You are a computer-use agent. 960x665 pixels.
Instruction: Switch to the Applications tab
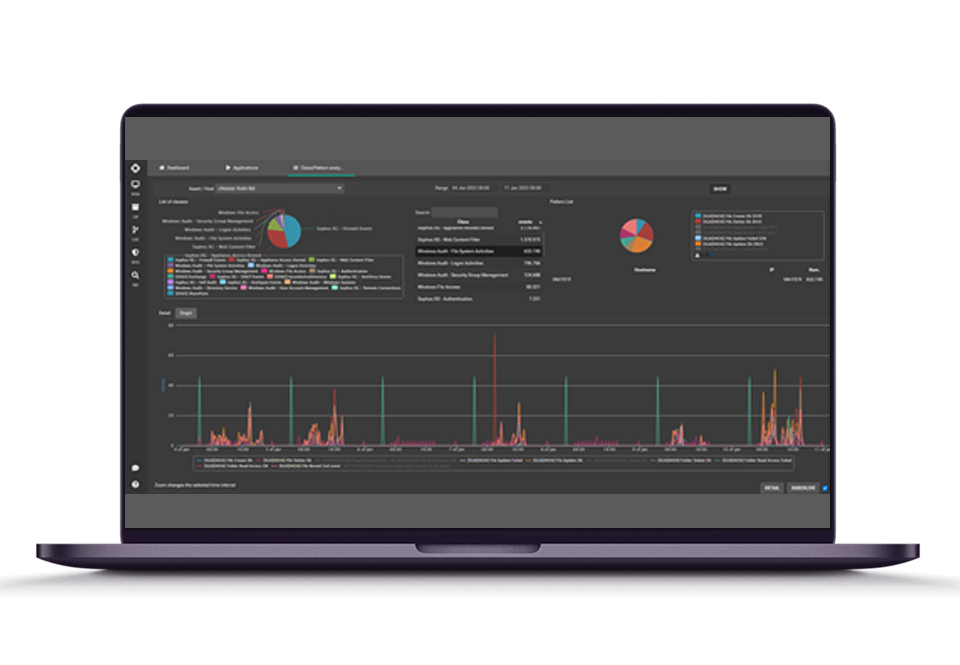pyautogui.click(x=242, y=168)
